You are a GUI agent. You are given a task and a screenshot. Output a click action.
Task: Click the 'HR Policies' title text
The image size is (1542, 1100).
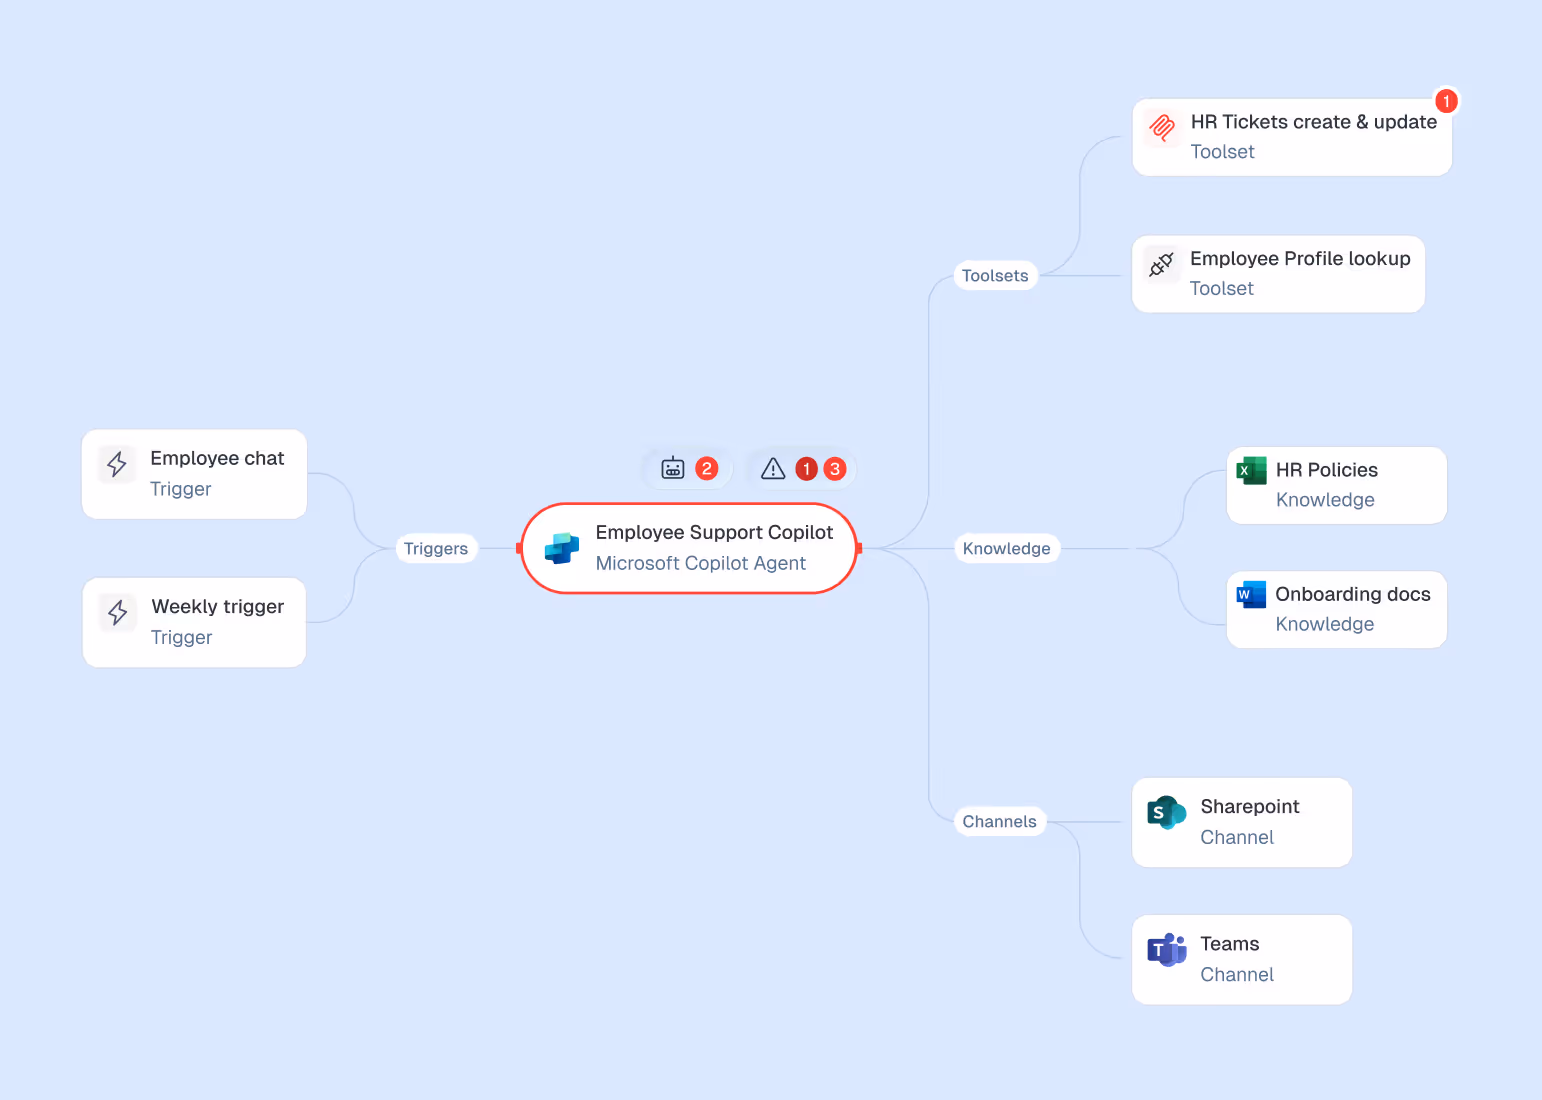tap(1327, 470)
